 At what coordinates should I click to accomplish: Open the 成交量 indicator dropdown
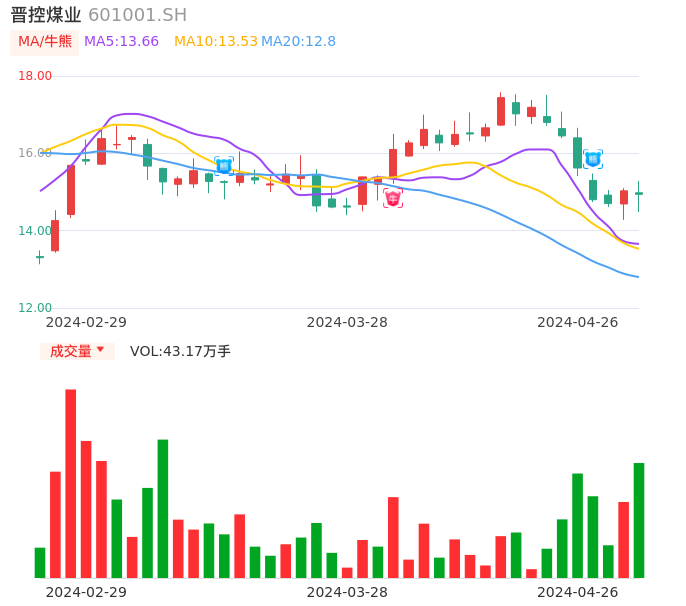coord(77,351)
